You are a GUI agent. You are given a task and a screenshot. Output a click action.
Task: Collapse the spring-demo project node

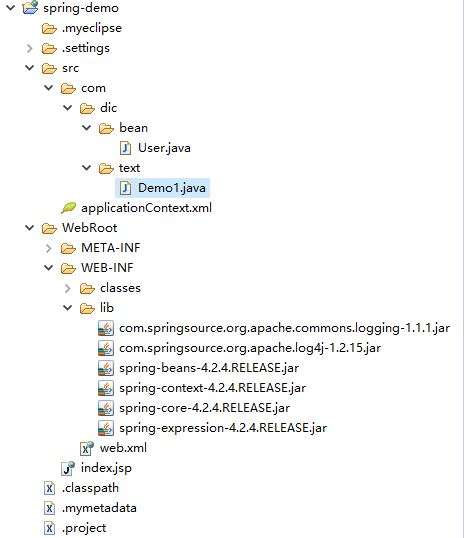(x=11, y=8)
